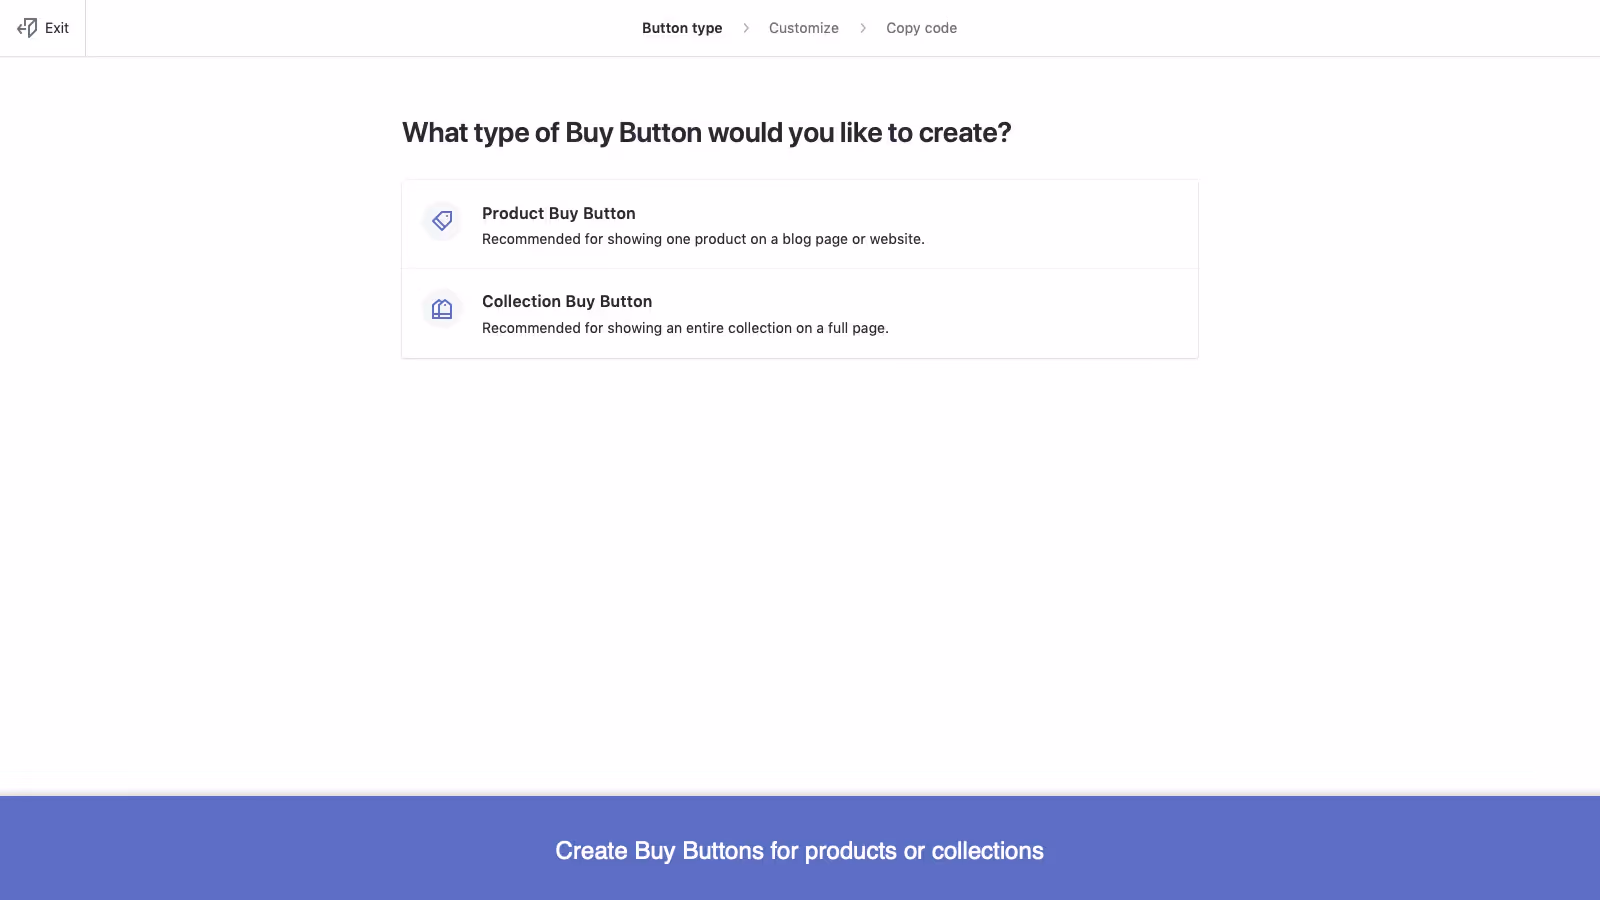Click the Exit button

point(43,27)
